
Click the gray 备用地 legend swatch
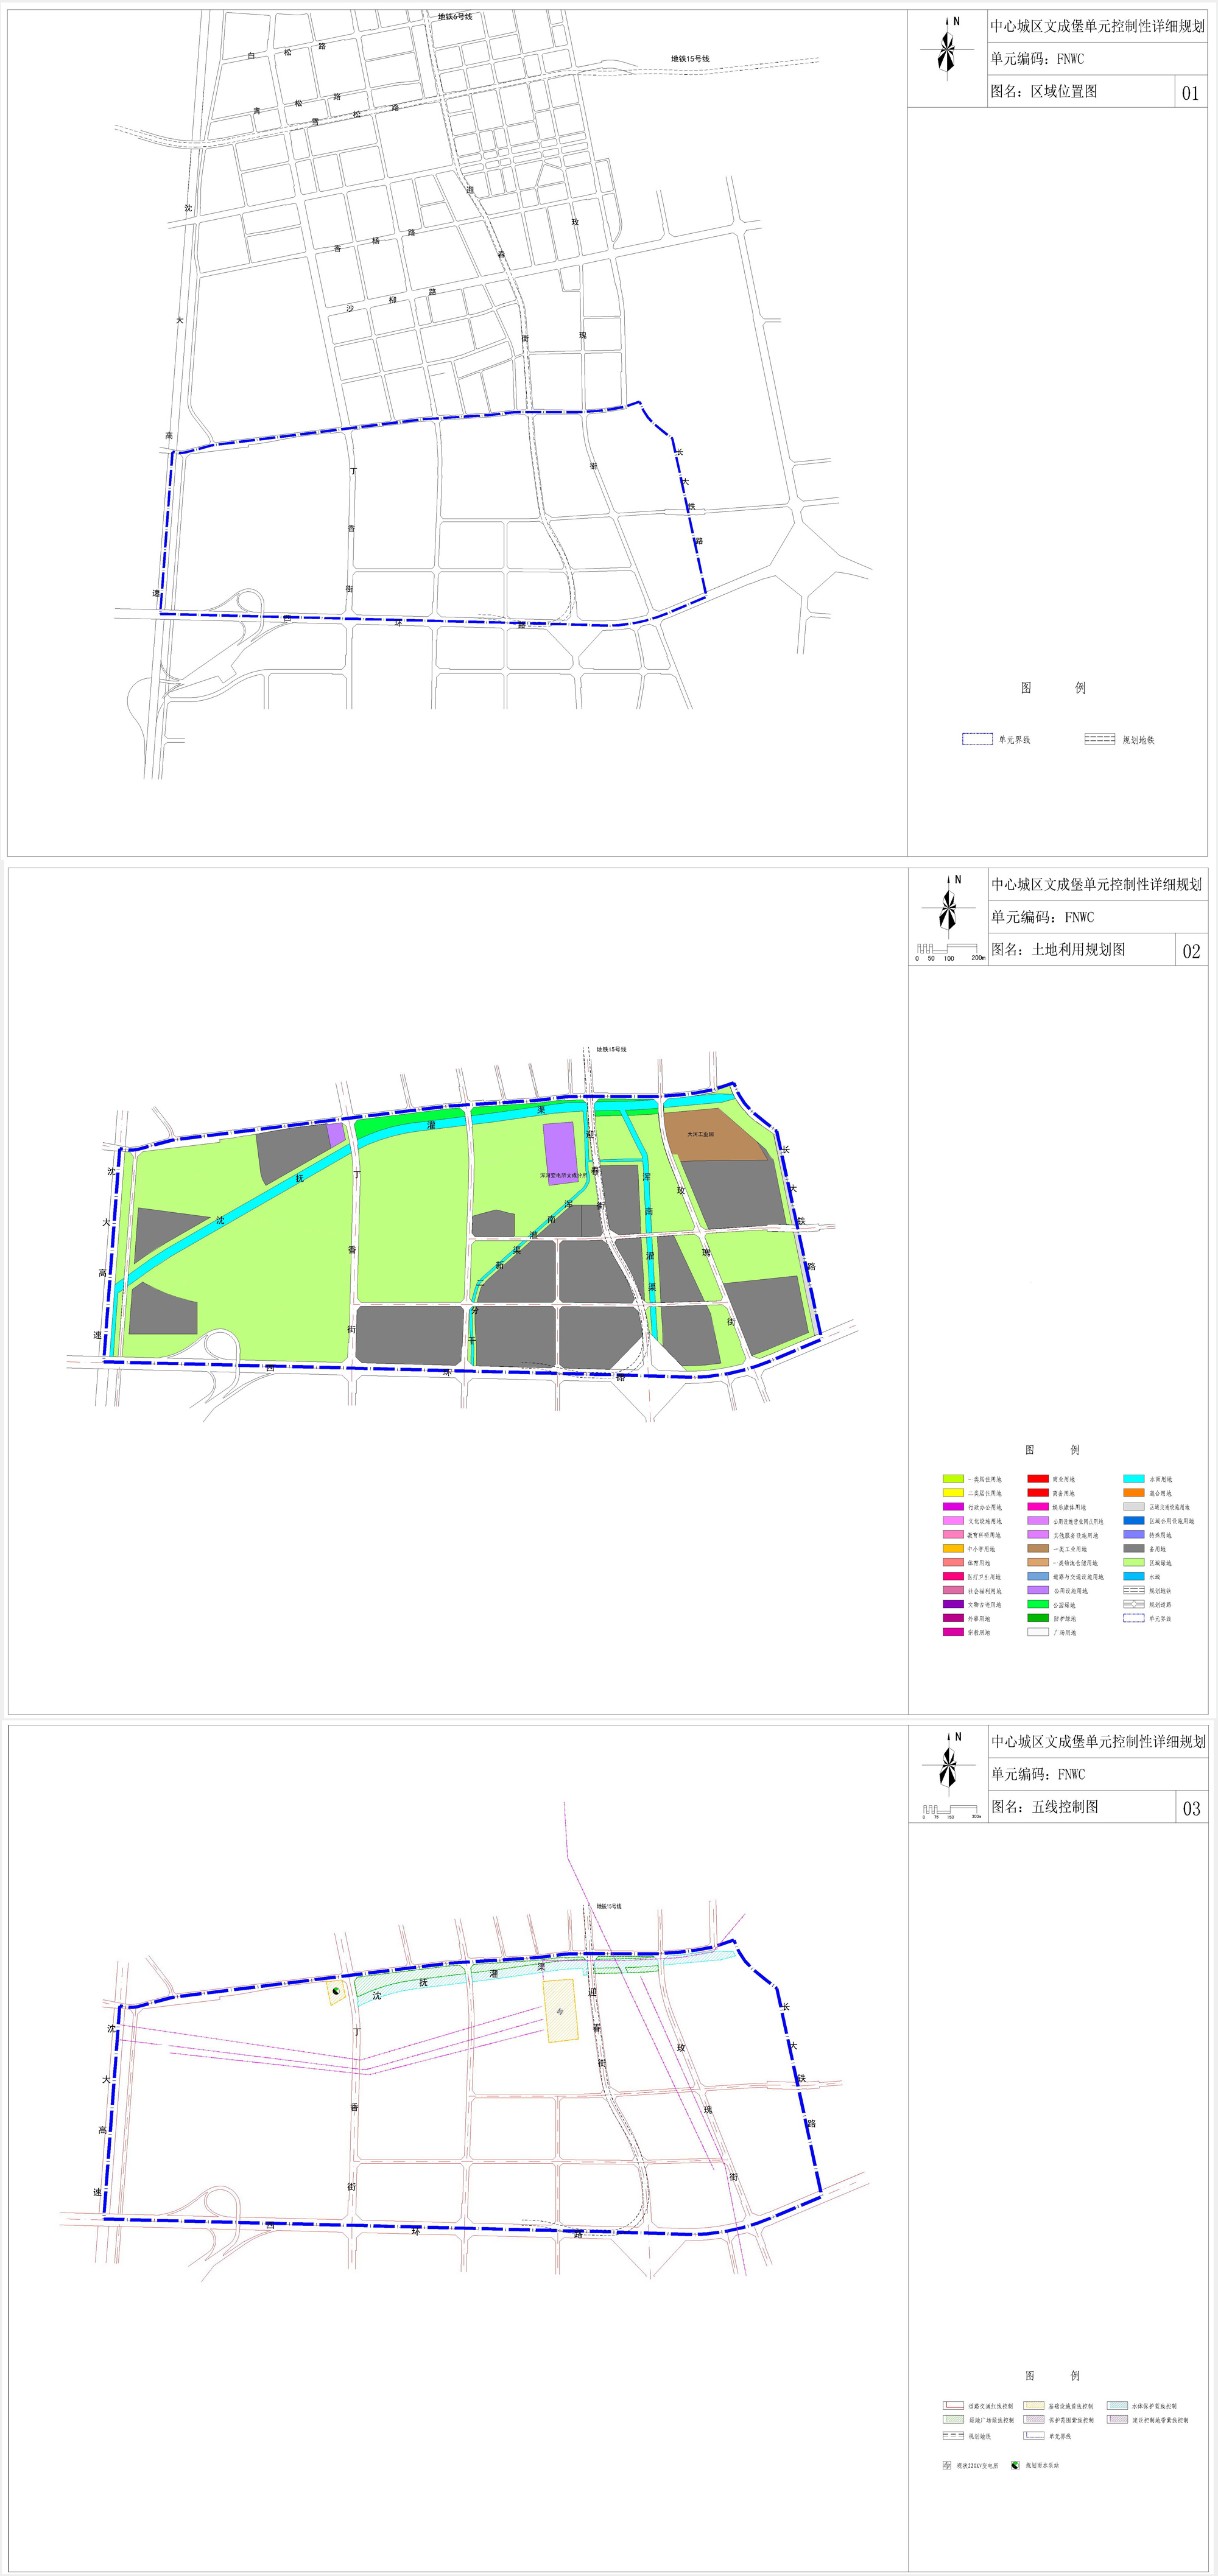(1133, 1548)
